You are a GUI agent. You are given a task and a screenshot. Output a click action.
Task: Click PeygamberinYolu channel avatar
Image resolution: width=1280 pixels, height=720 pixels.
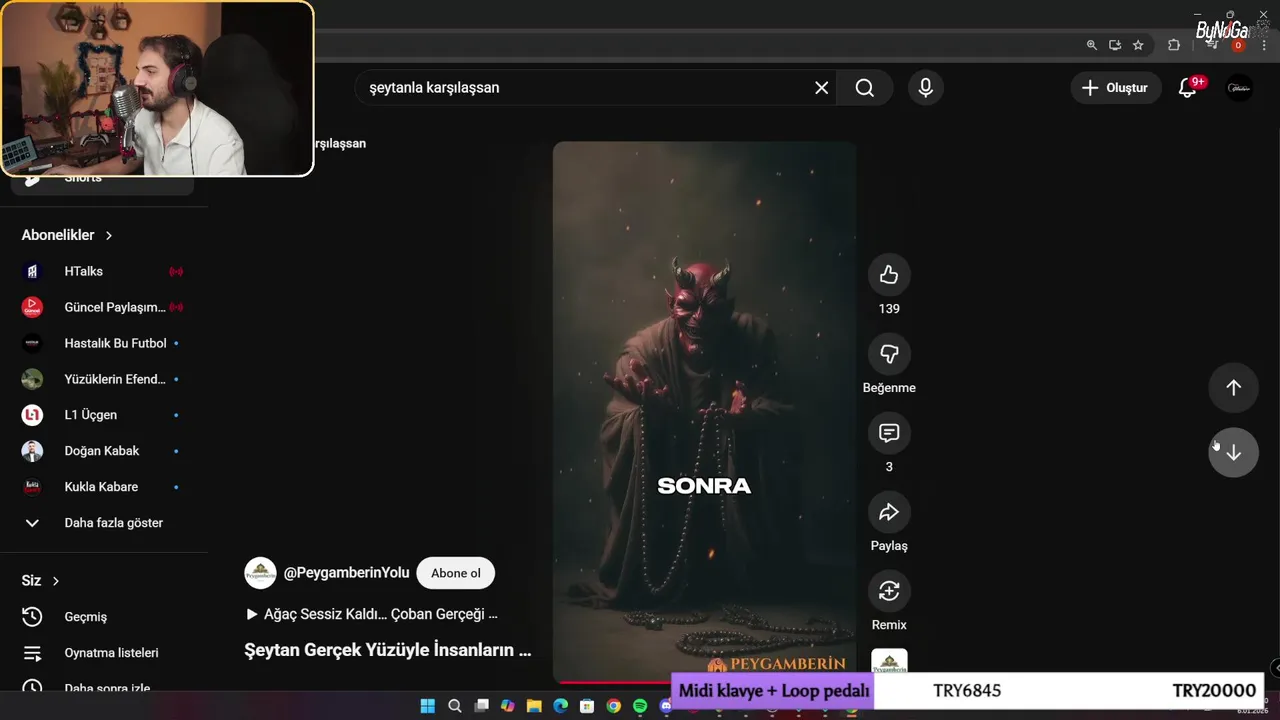pyautogui.click(x=260, y=573)
